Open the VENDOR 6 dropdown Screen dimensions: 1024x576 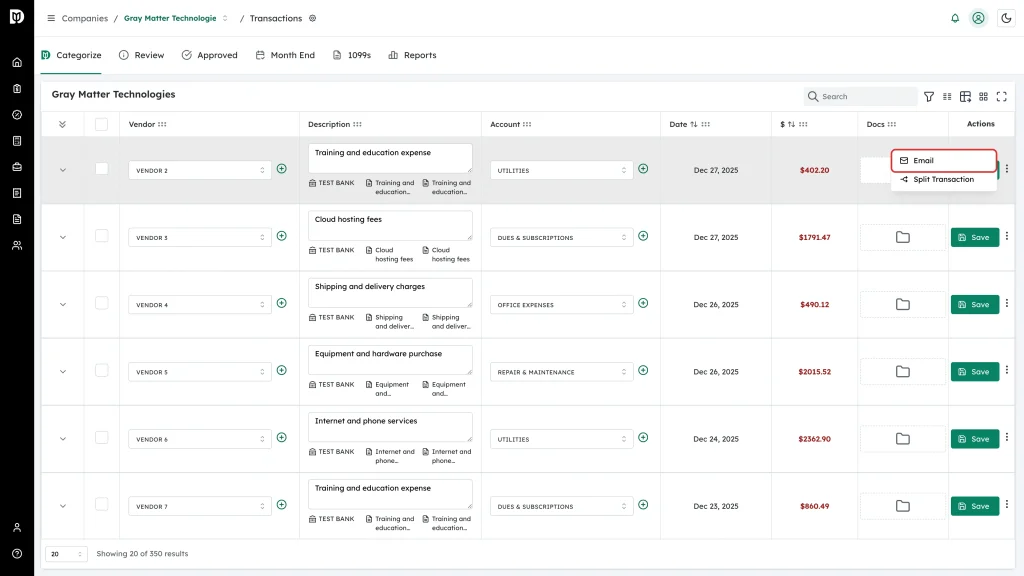[x=200, y=440]
